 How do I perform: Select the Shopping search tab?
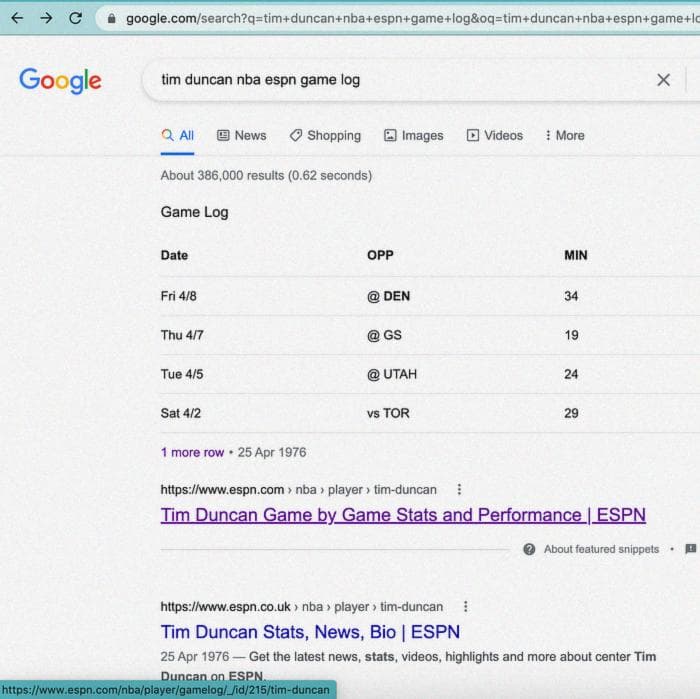(325, 135)
